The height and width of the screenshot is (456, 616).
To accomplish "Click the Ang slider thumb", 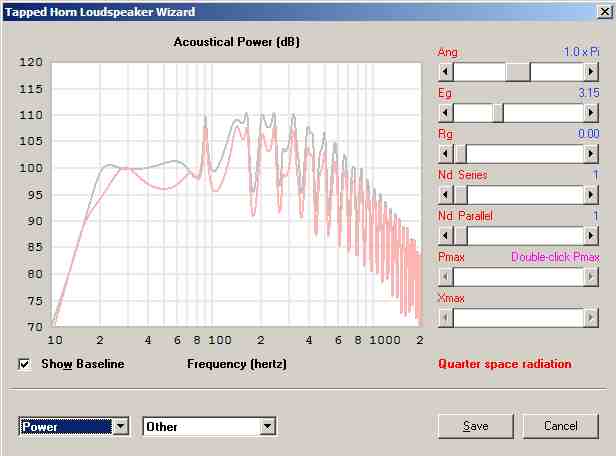I will (x=518, y=72).
